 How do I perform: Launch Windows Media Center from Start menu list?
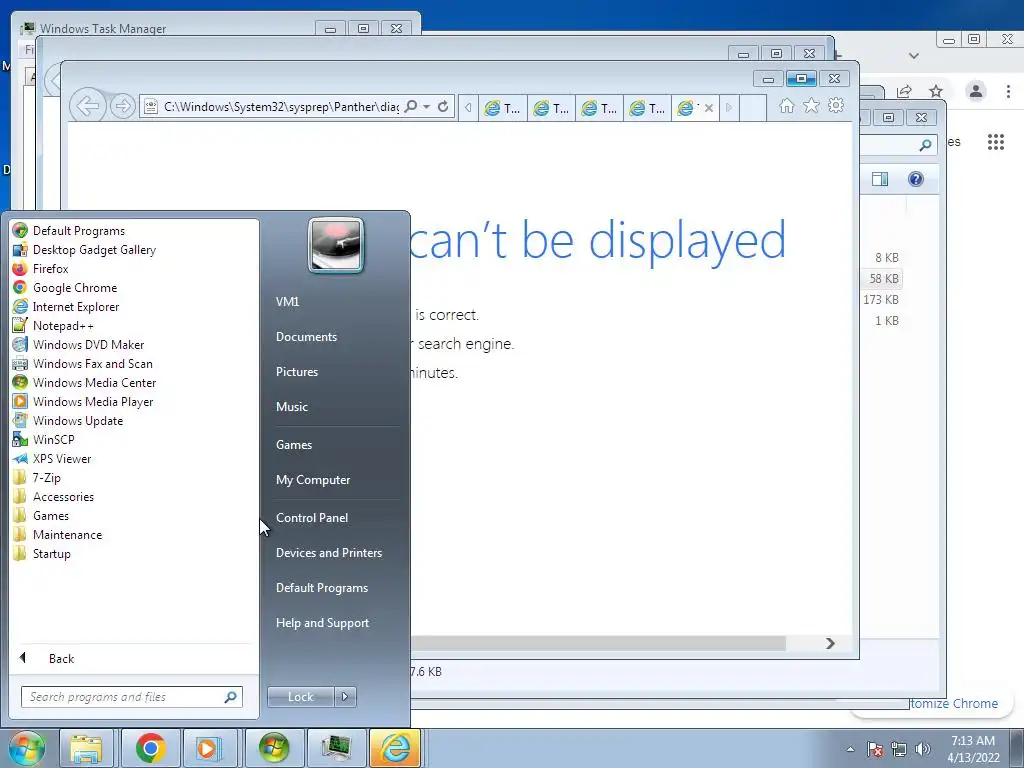click(94, 382)
